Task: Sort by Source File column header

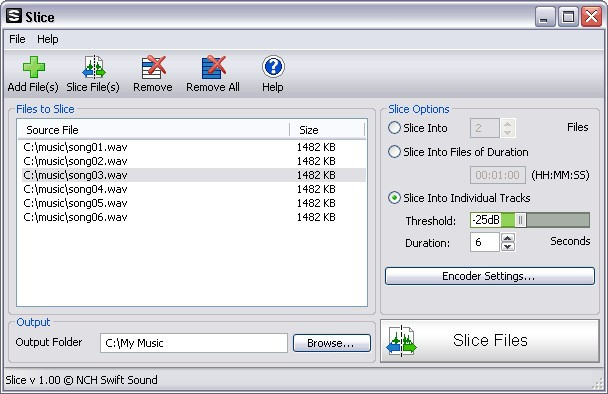Action: point(154,130)
